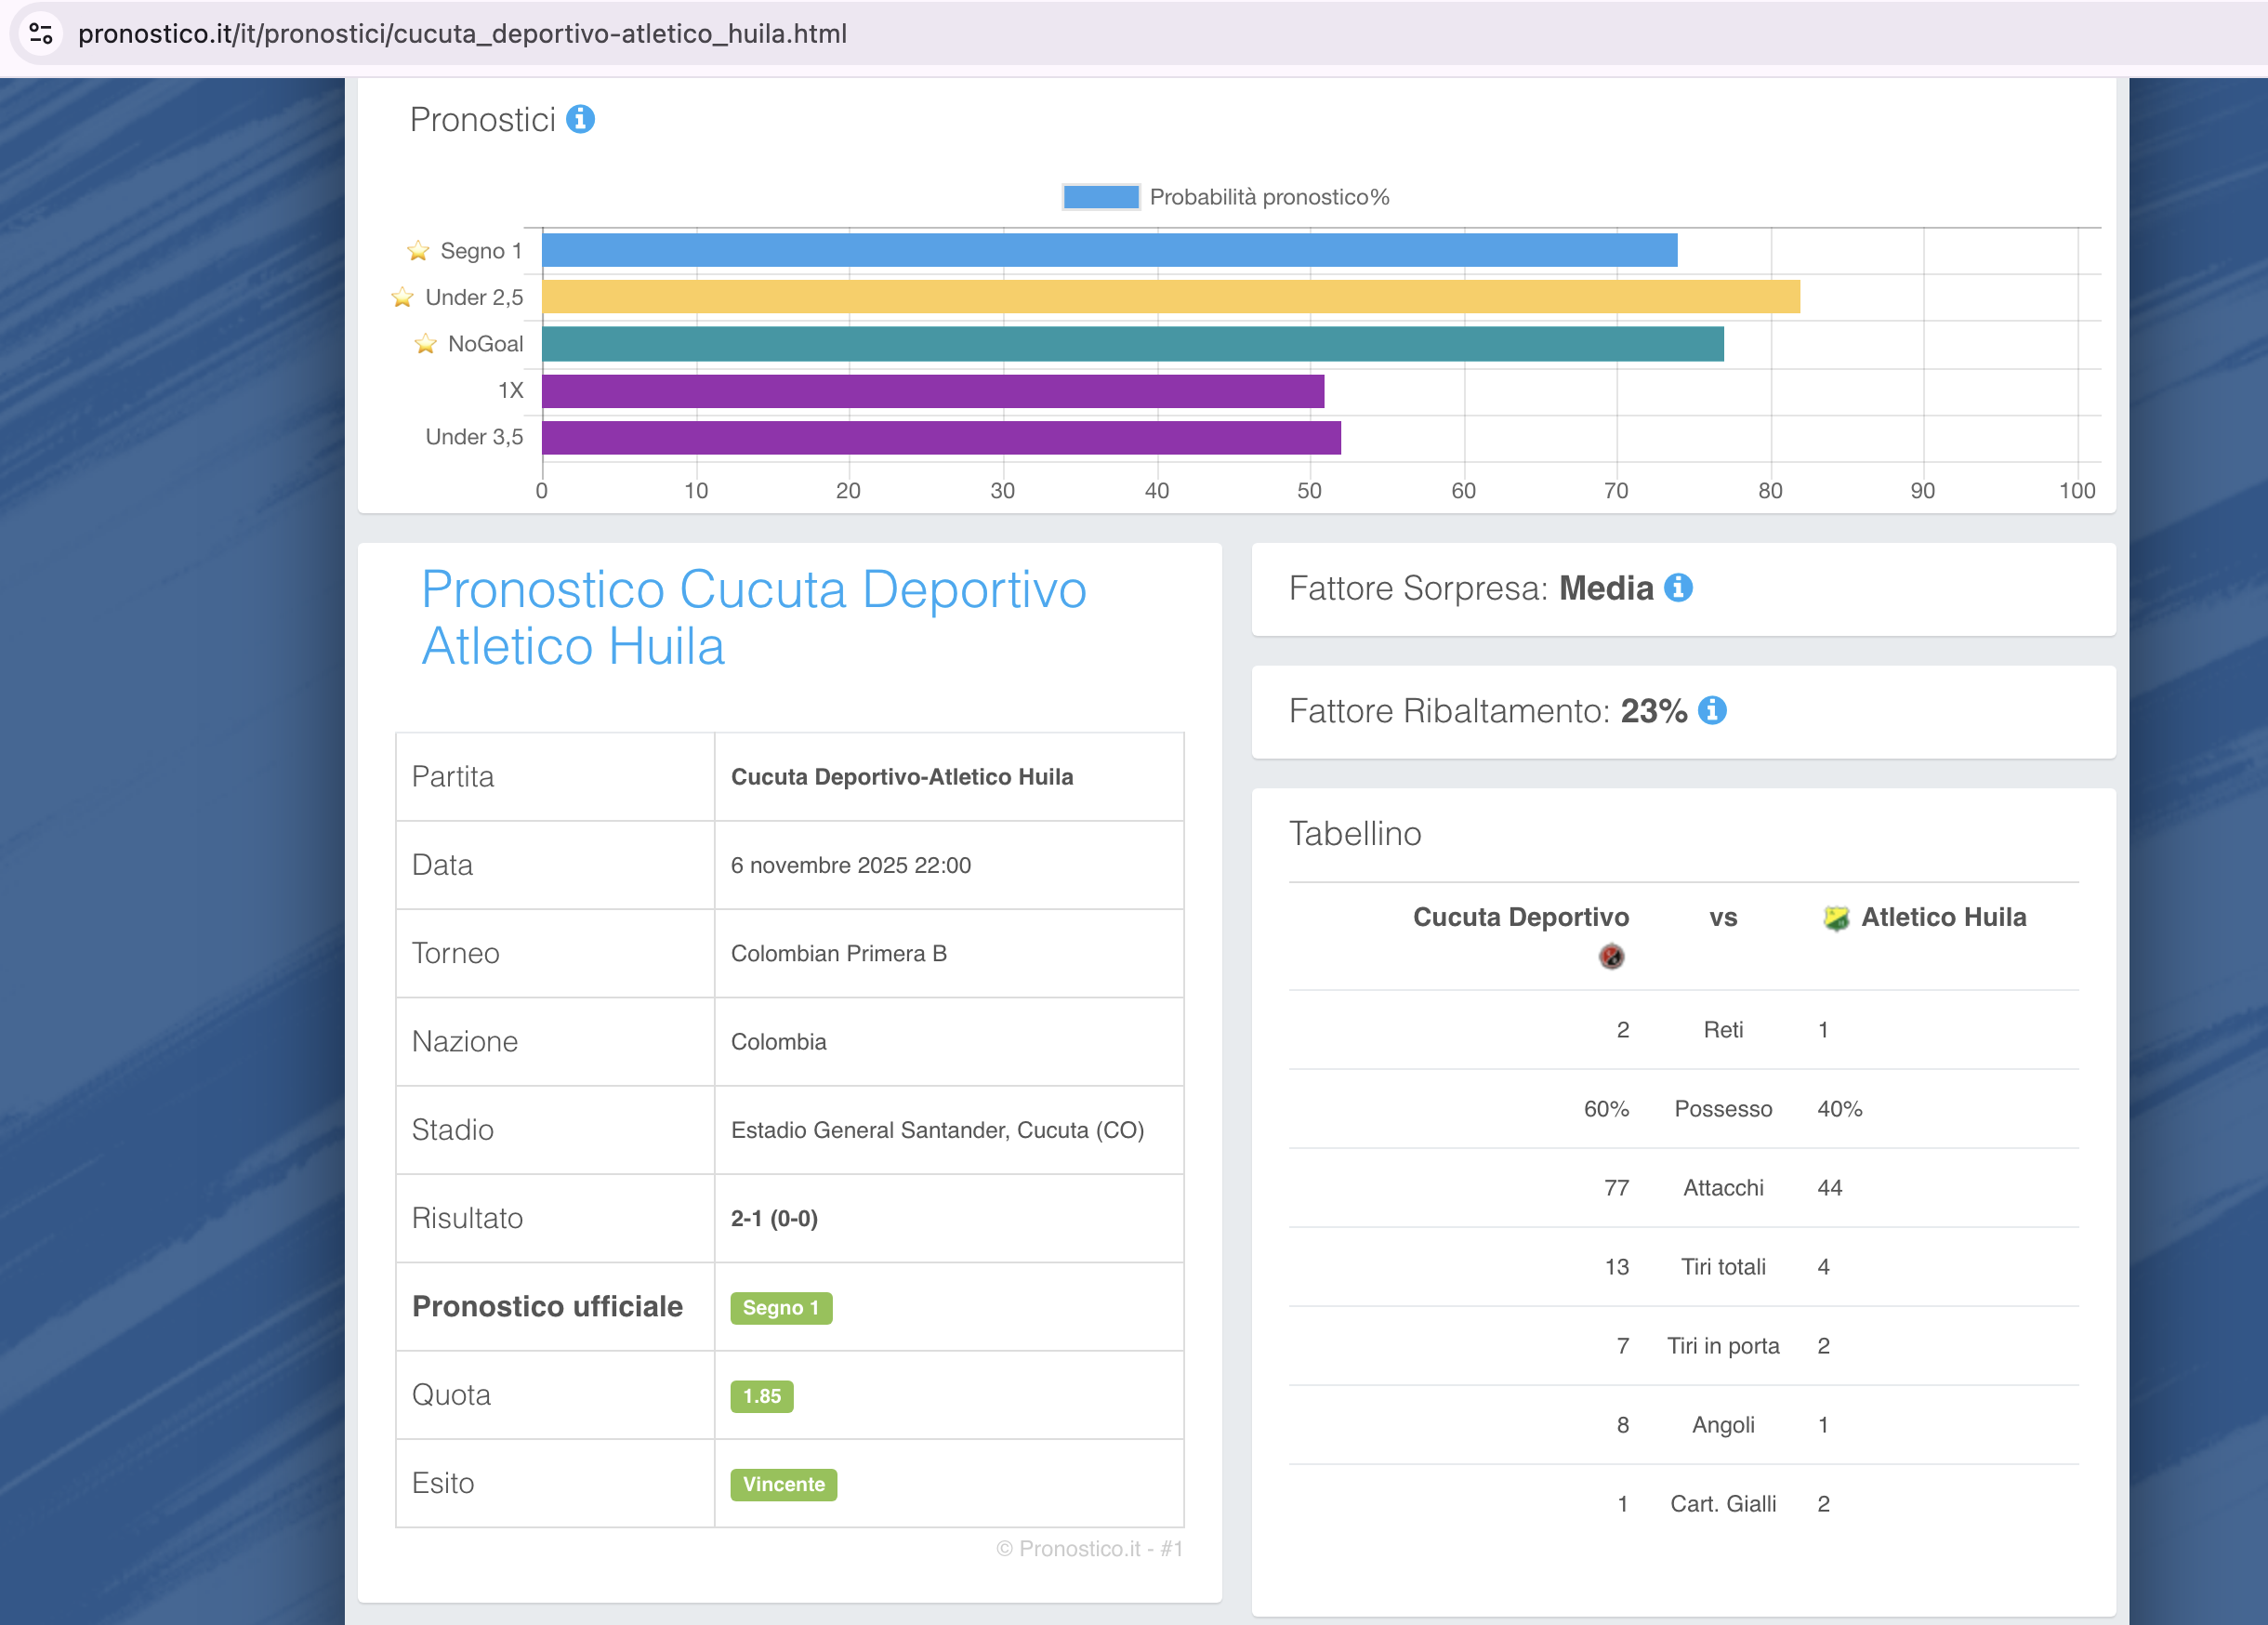2268x1625 pixels.
Task: Click the green Segno 1 prediction badge
Action: [x=781, y=1307]
